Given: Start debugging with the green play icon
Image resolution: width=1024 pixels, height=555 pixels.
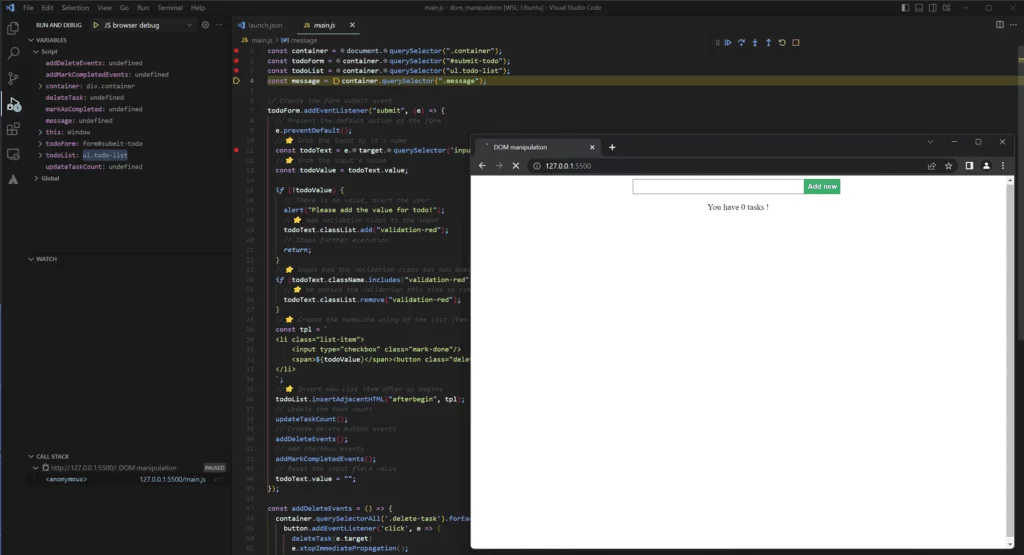Looking at the screenshot, I should [x=96, y=25].
